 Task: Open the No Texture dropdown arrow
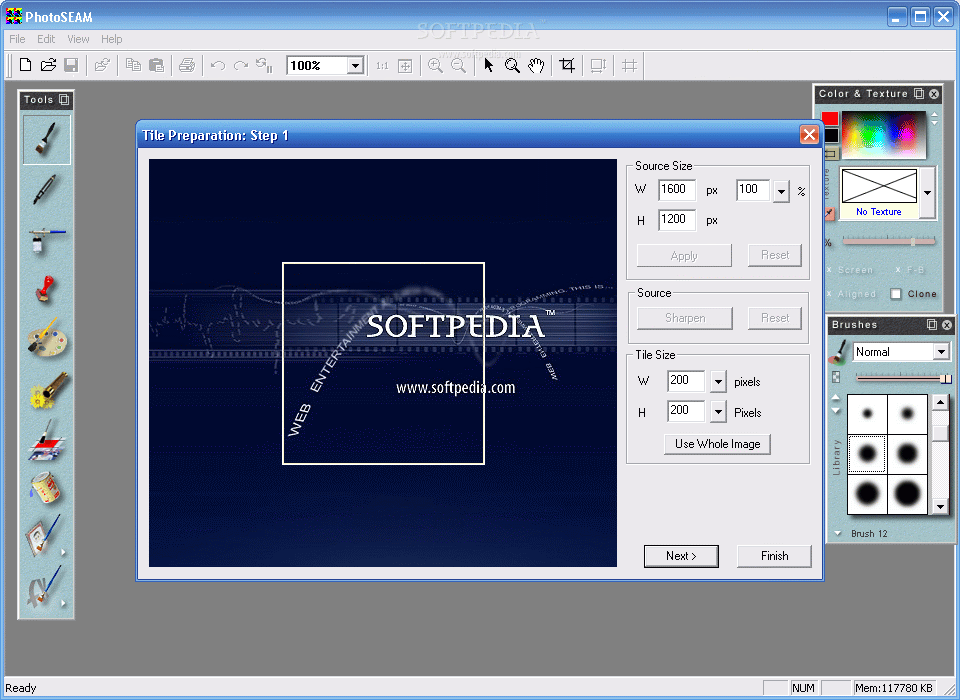(x=928, y=192)
